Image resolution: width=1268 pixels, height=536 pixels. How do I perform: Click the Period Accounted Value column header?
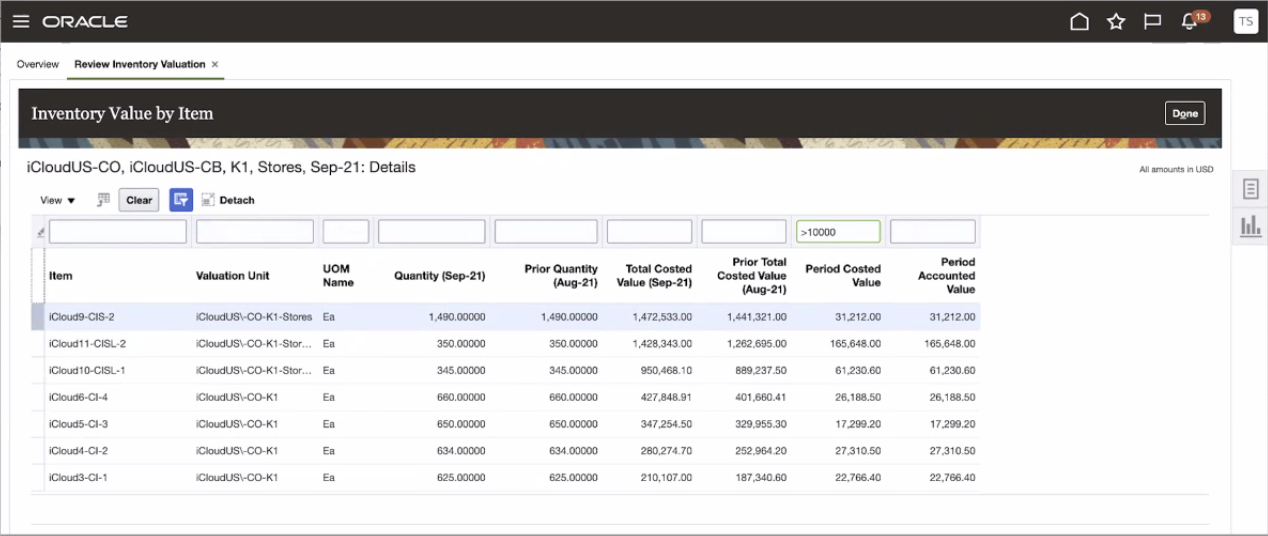point(946,275)
